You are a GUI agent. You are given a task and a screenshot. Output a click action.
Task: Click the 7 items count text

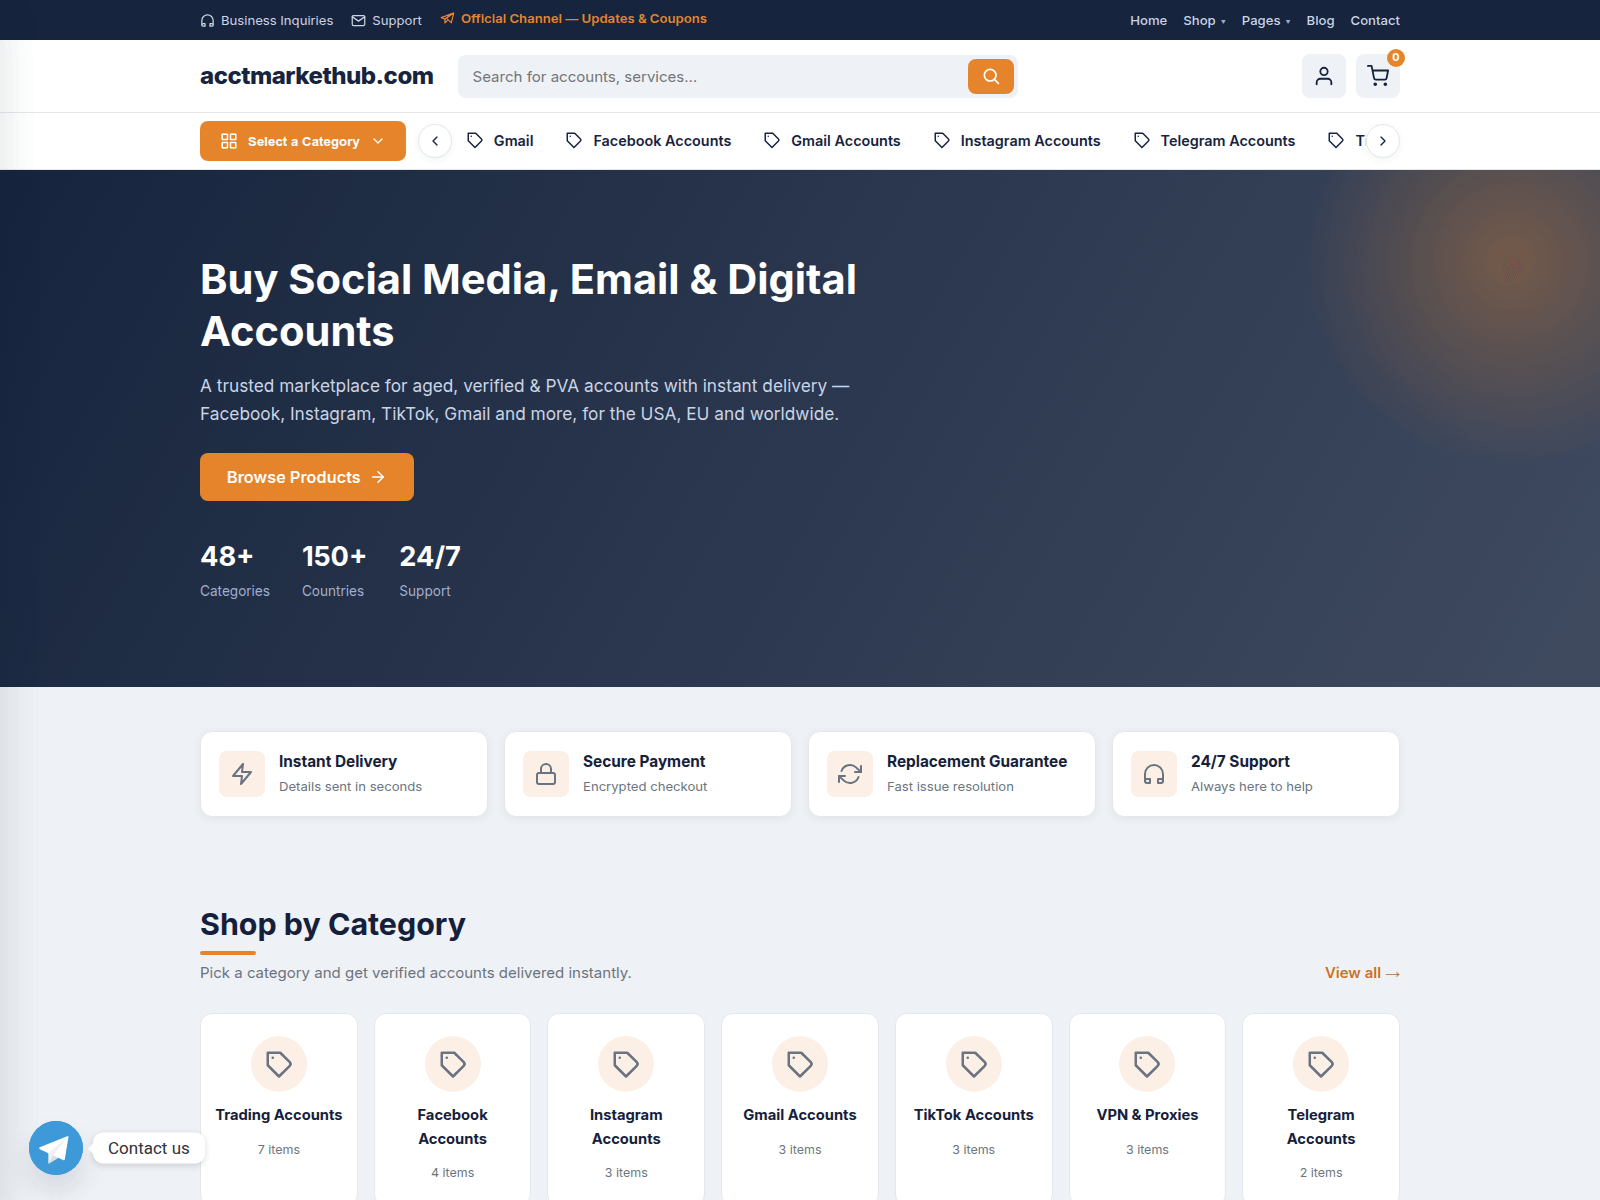(x=279, y=1150)
